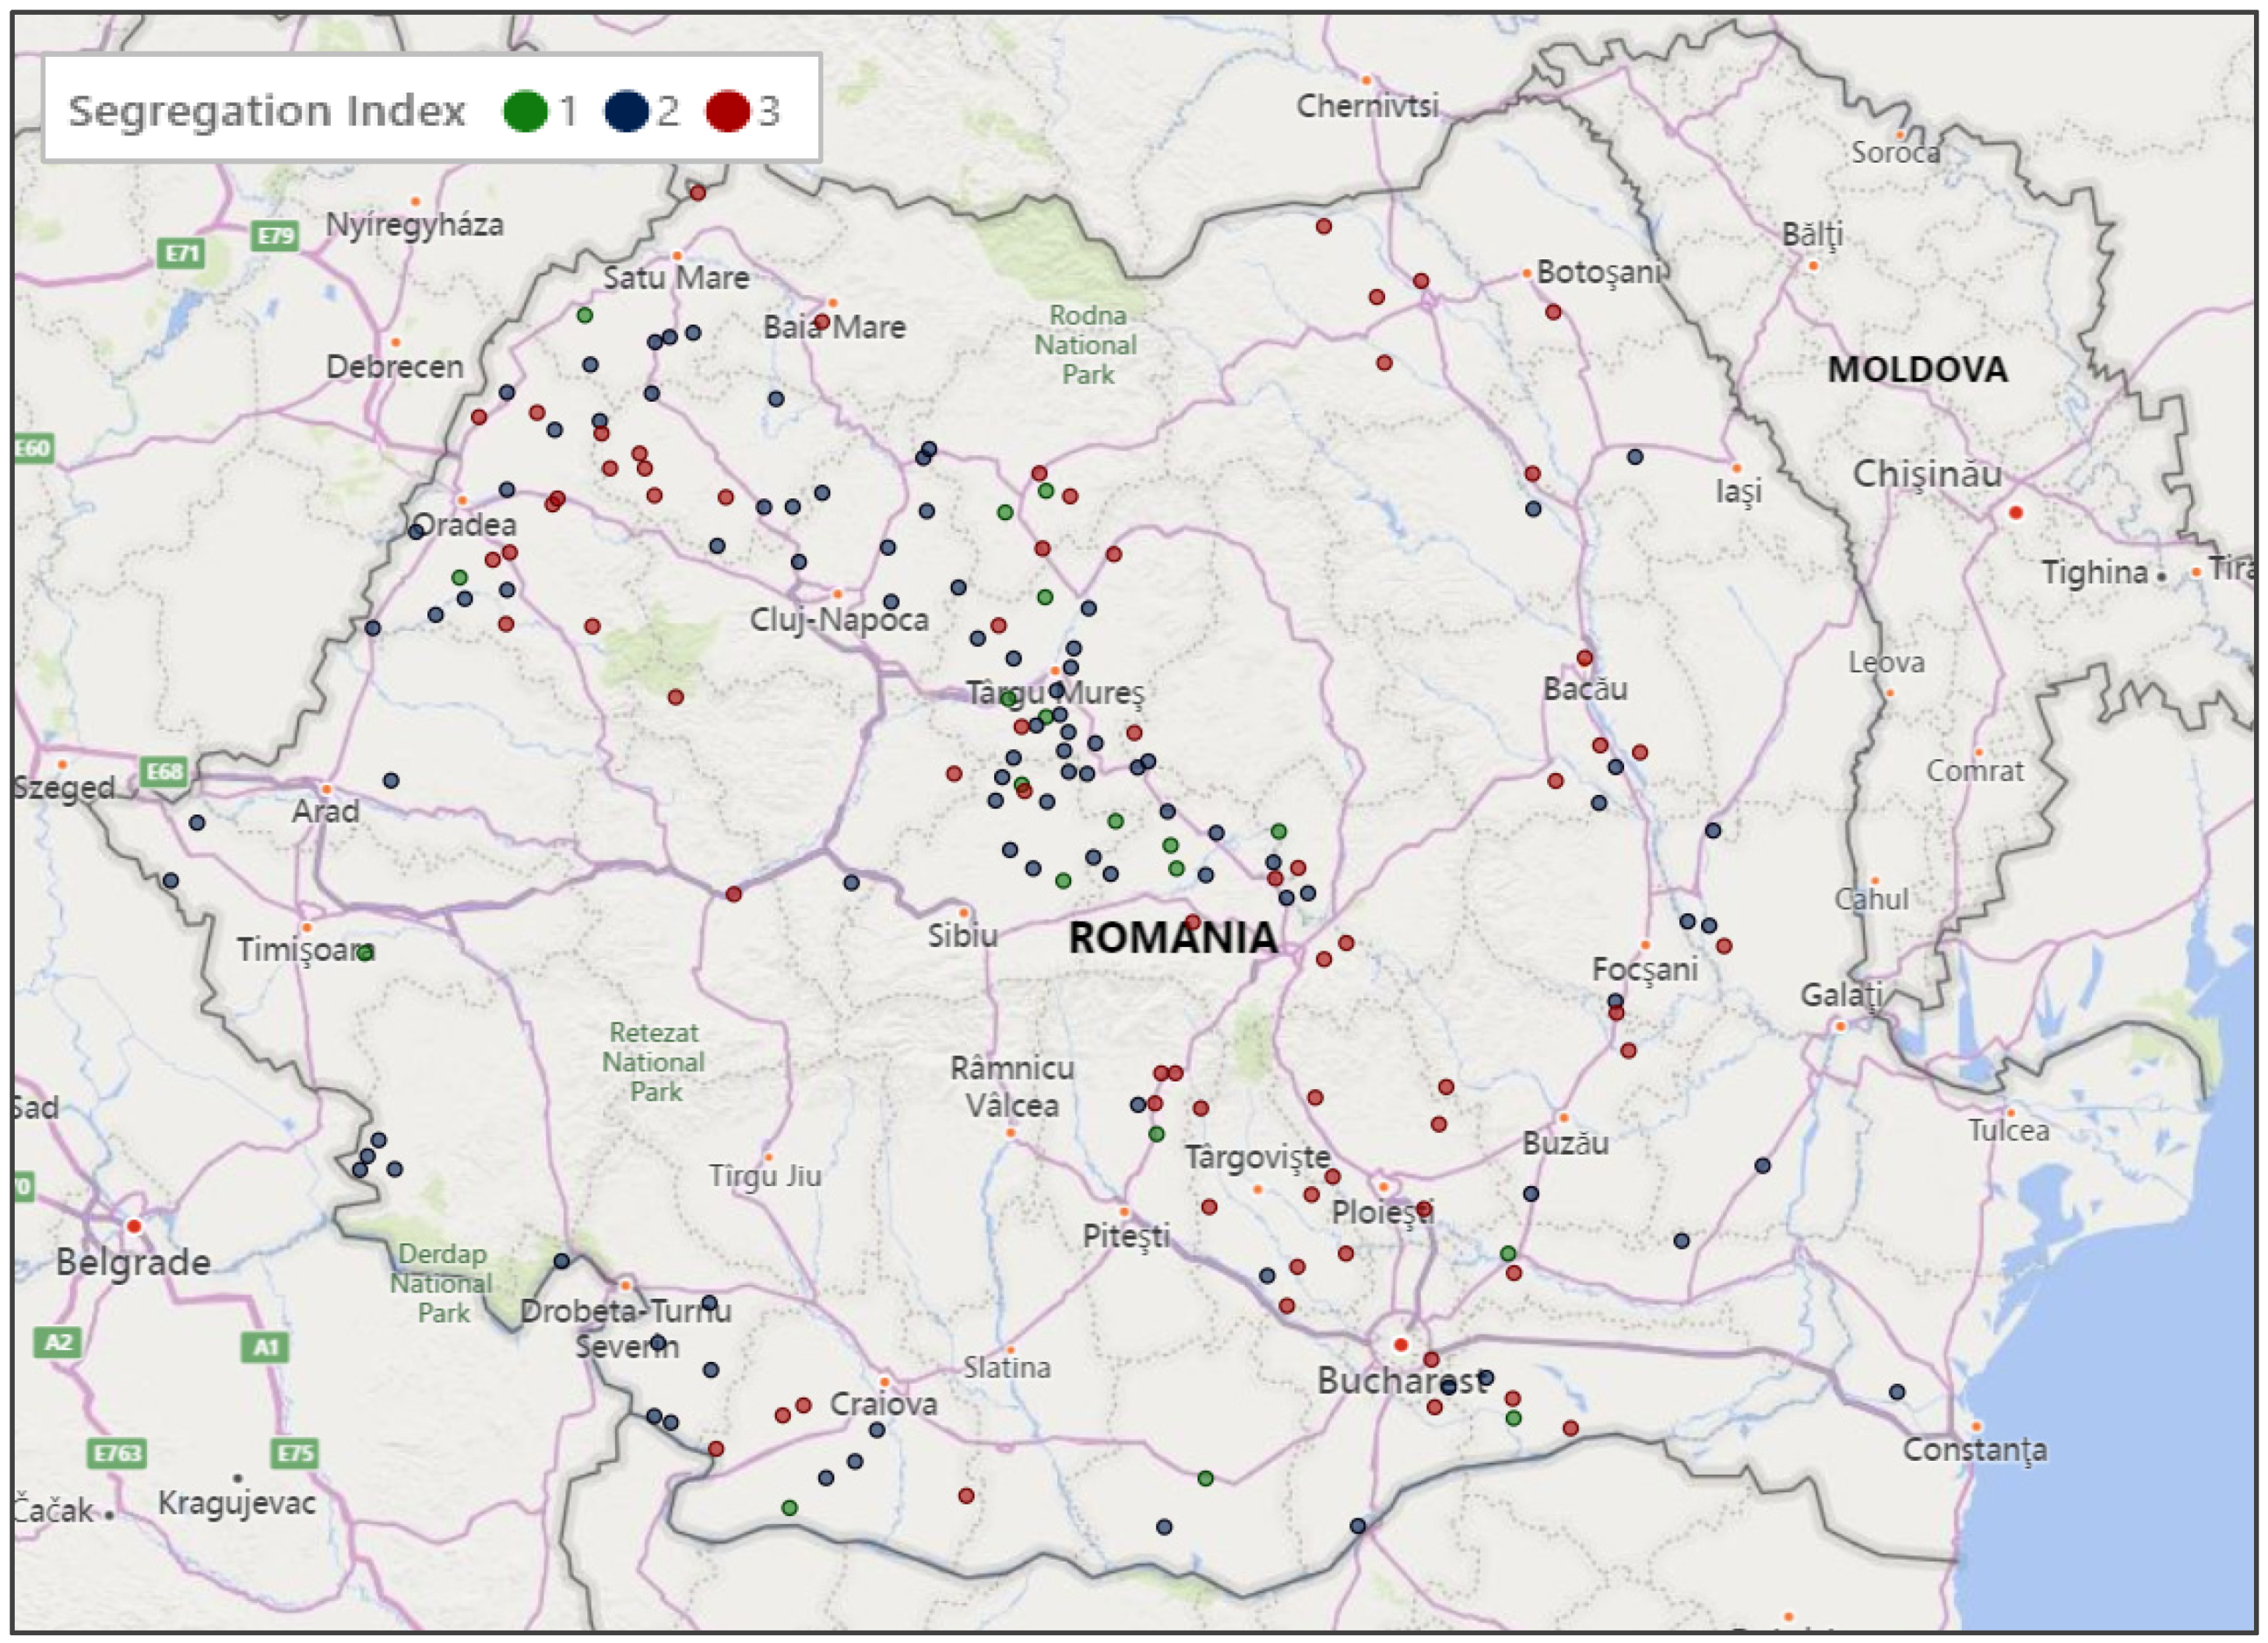Click the 'Tîrgu Jiu' city label

765,1175
